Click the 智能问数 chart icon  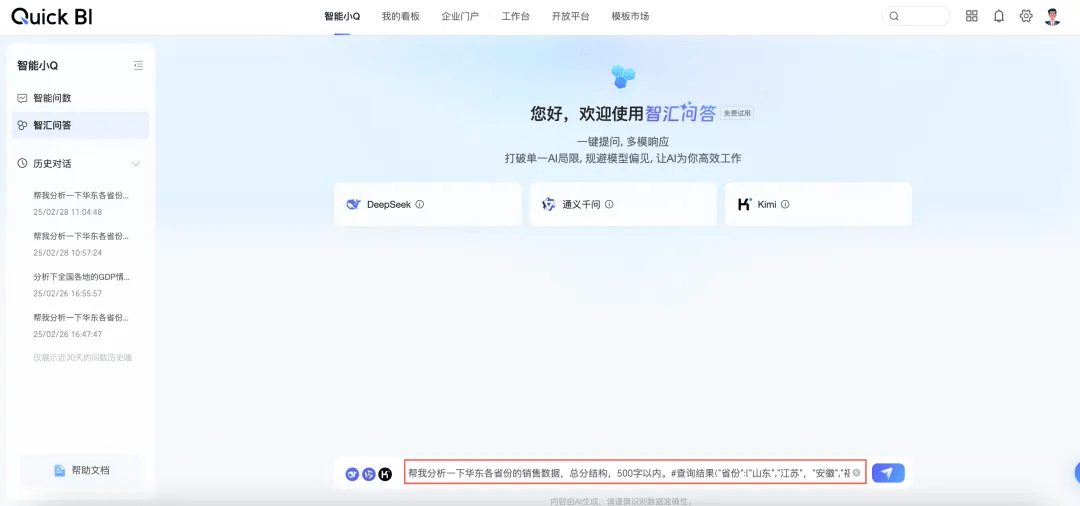coord(23,98)
